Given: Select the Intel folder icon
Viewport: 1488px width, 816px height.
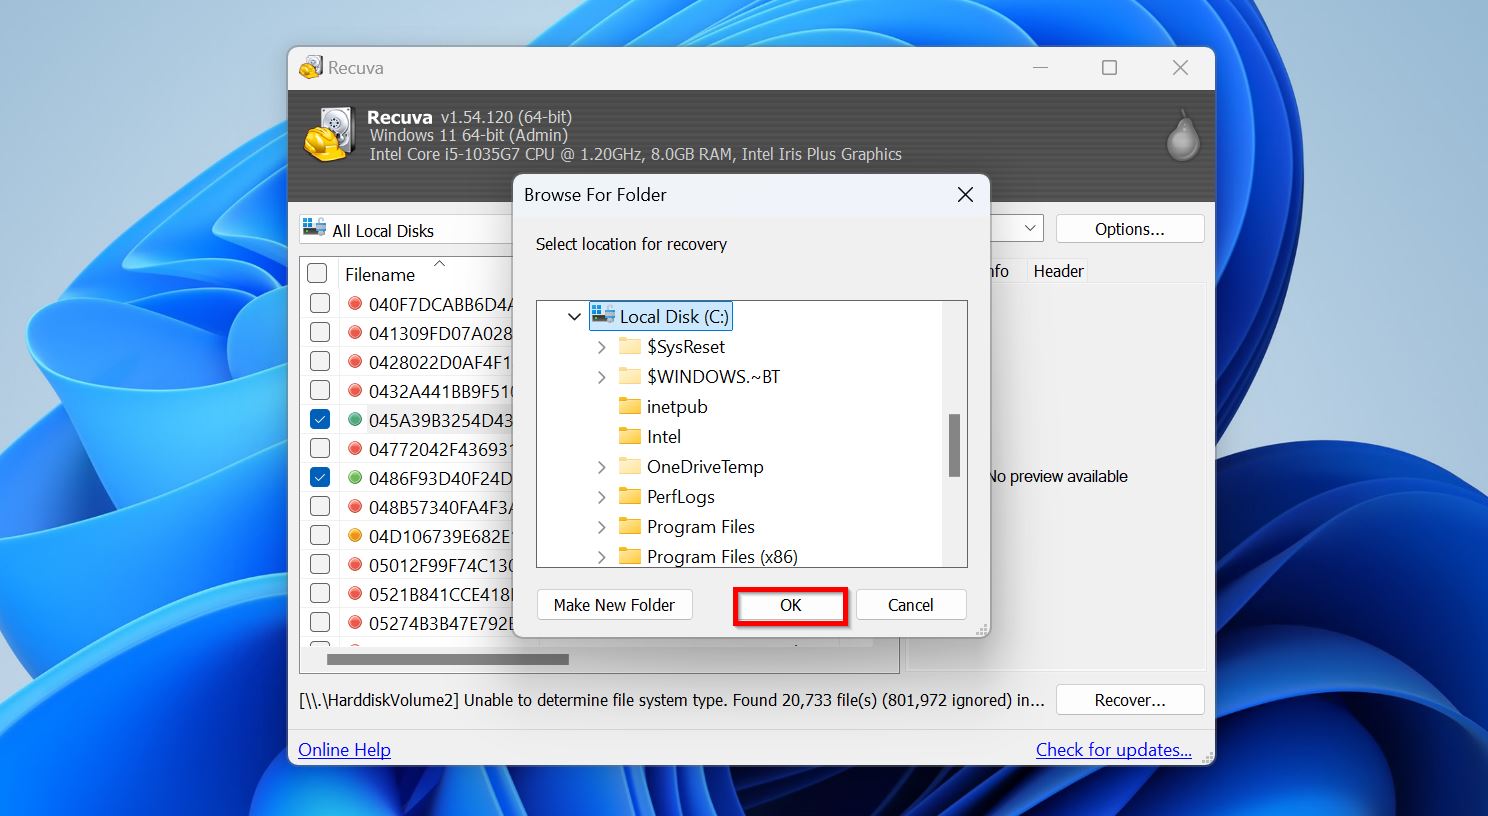Looking at the screenshot, I should (629, 437).
